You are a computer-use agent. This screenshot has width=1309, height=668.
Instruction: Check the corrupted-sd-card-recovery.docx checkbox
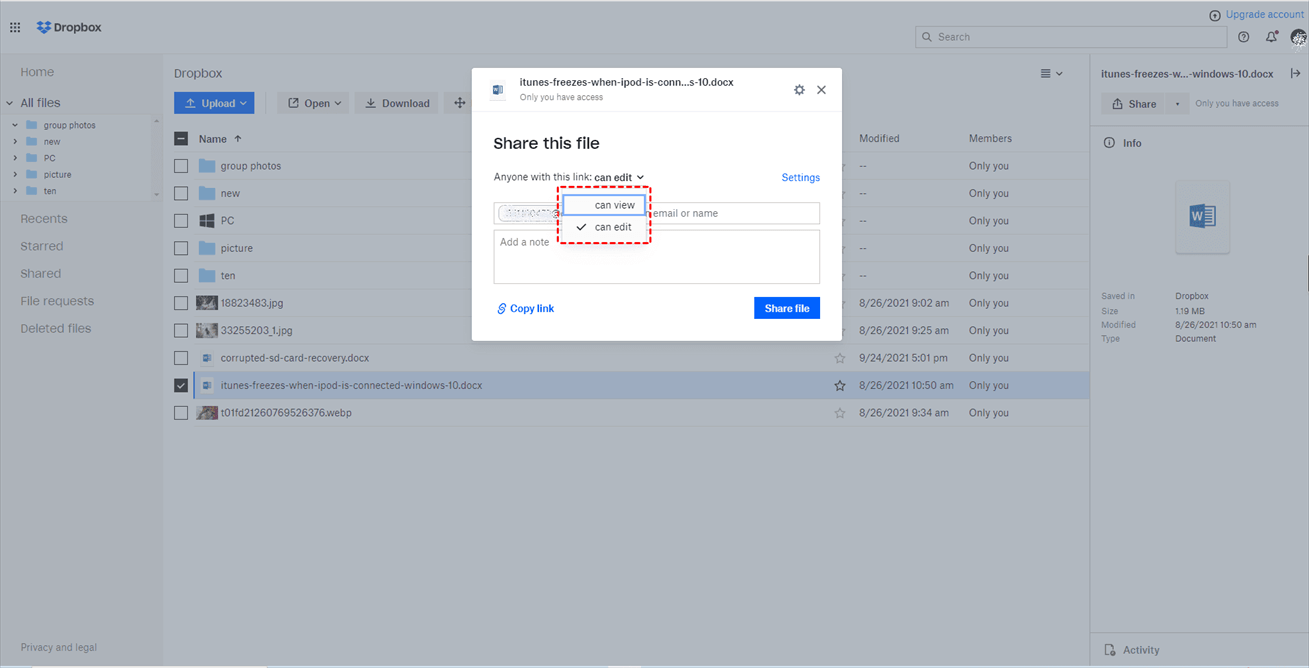click(181, 358)
